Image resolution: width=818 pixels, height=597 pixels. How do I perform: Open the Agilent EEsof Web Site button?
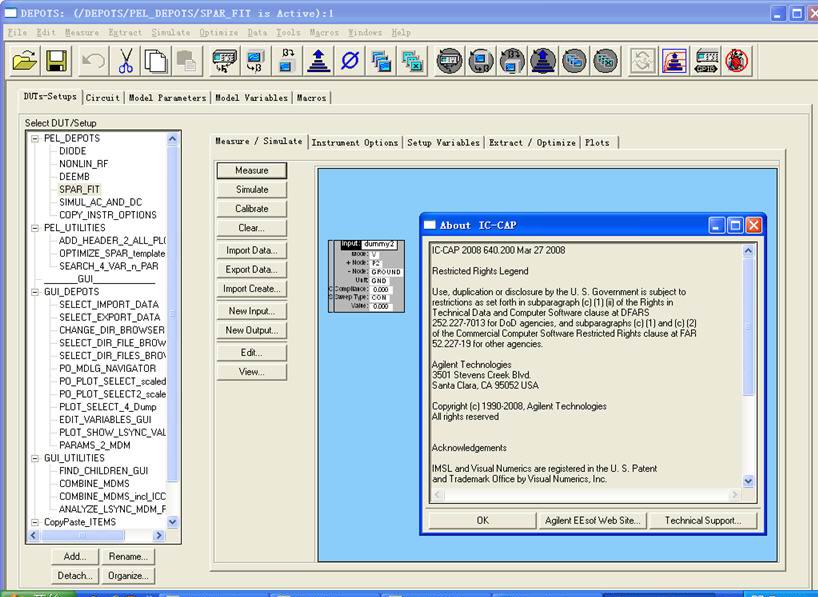593,520
